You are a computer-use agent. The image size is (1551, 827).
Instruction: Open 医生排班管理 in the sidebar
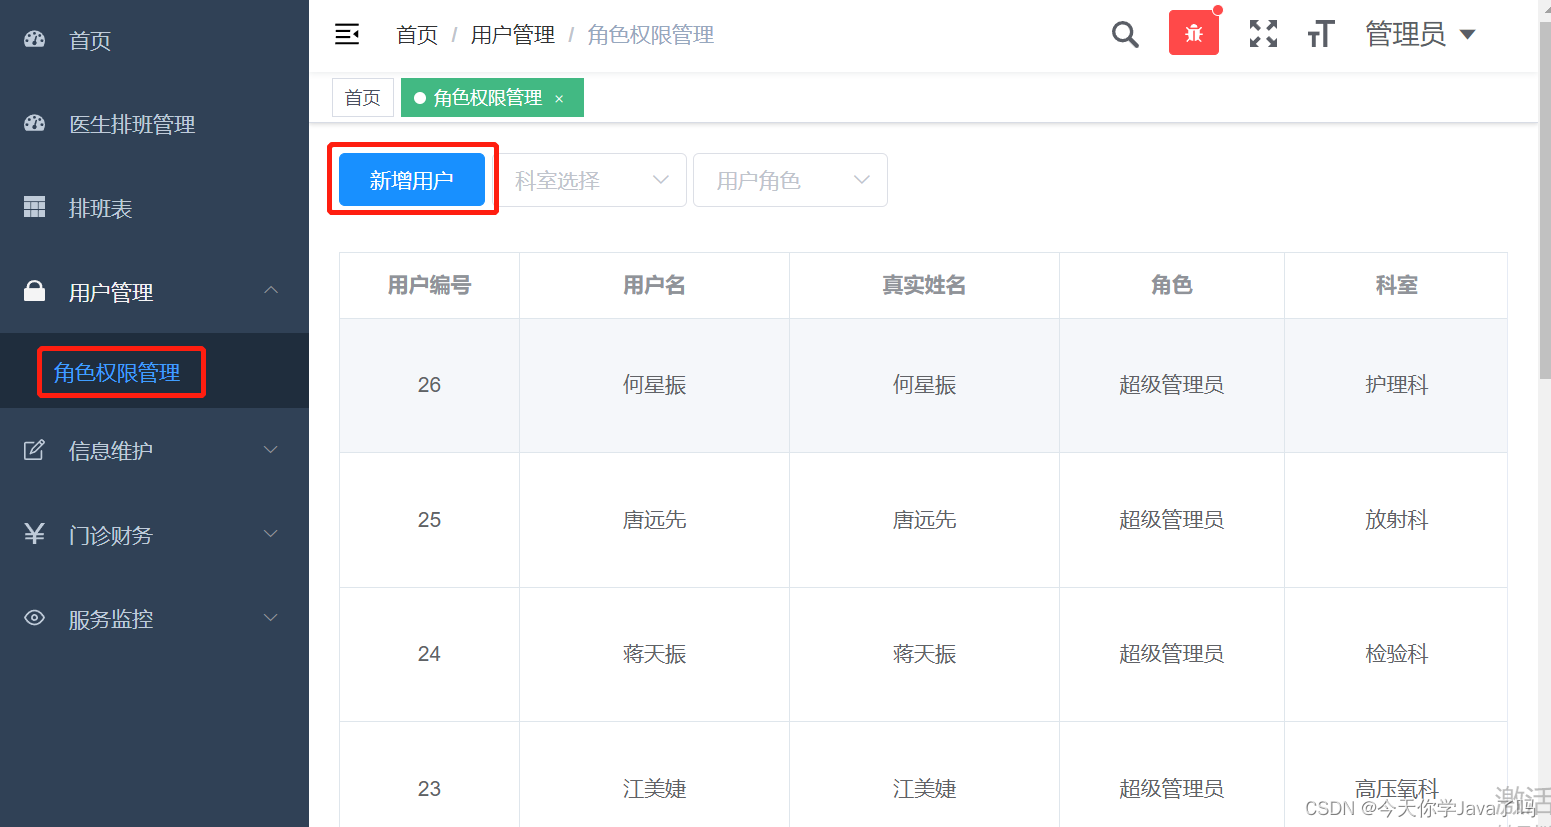pos(154,124)
